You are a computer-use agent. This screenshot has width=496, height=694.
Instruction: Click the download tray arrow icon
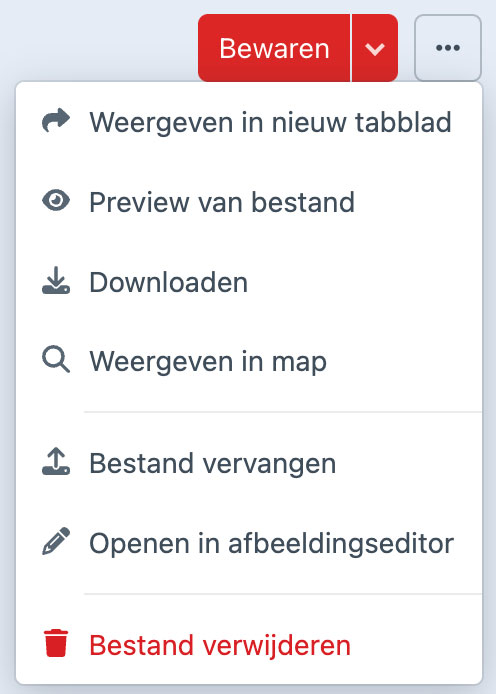point(56,280)
